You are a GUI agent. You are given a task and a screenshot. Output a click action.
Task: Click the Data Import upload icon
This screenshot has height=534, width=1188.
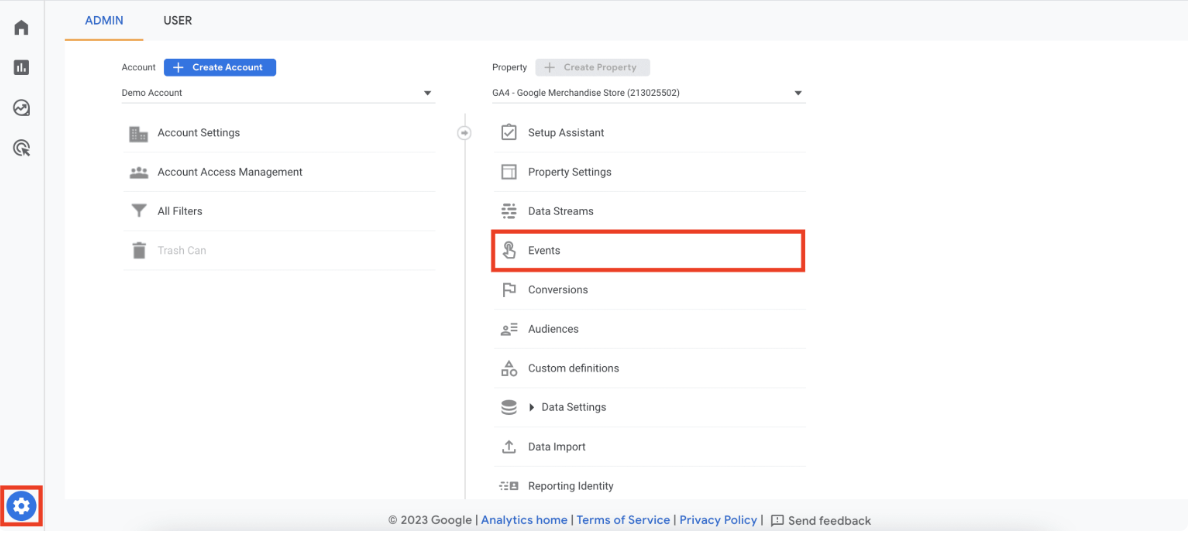pyautogui.click(x=509, y=447)
